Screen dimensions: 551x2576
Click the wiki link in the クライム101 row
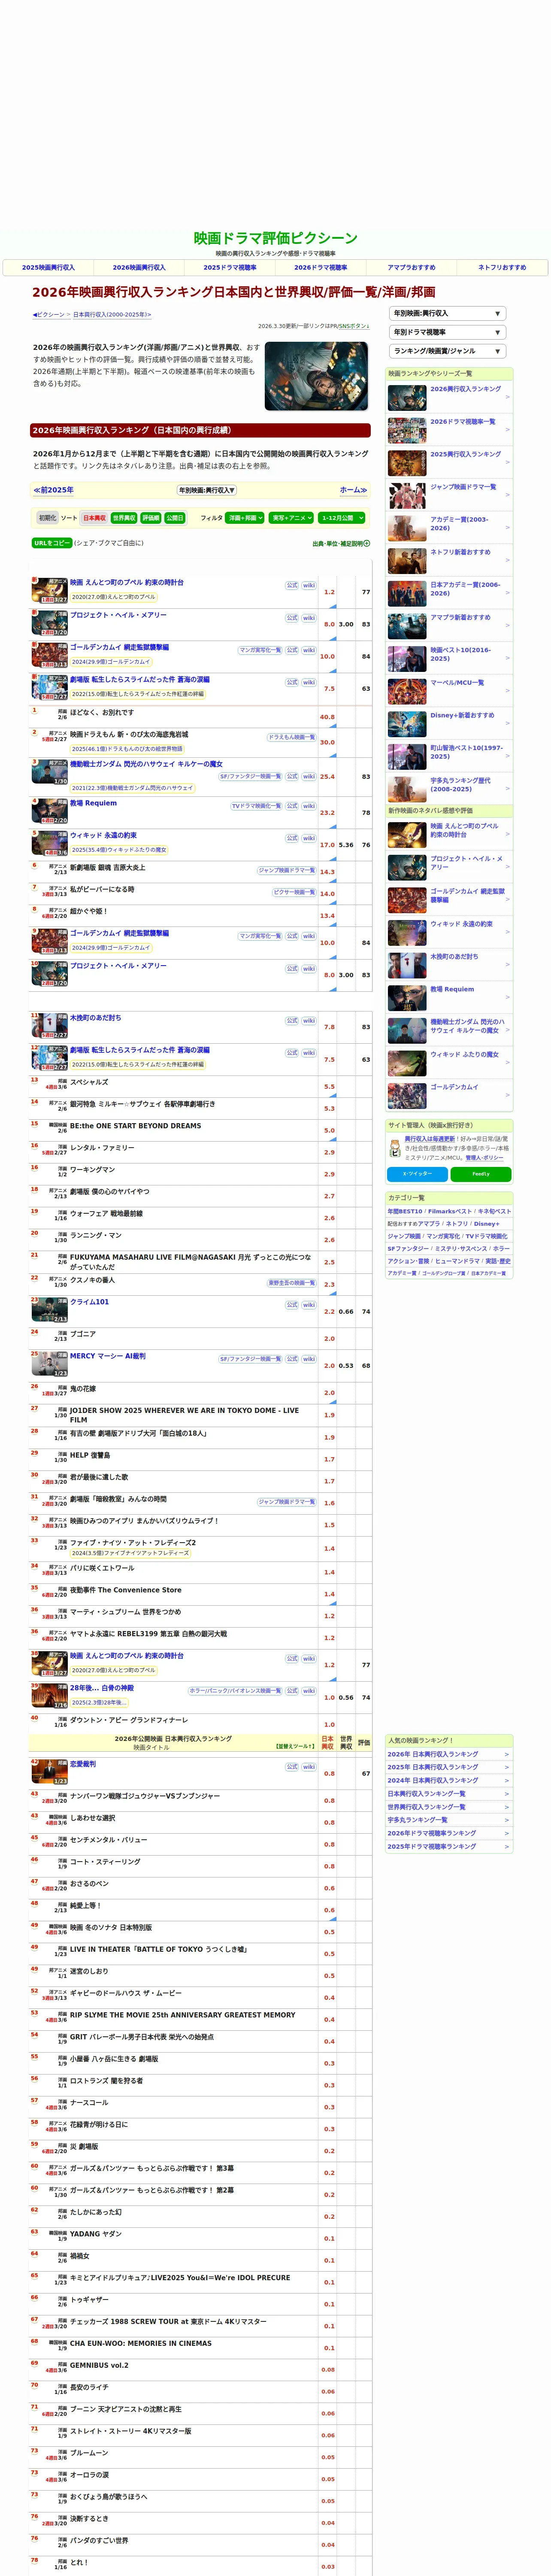(309, 1305)
